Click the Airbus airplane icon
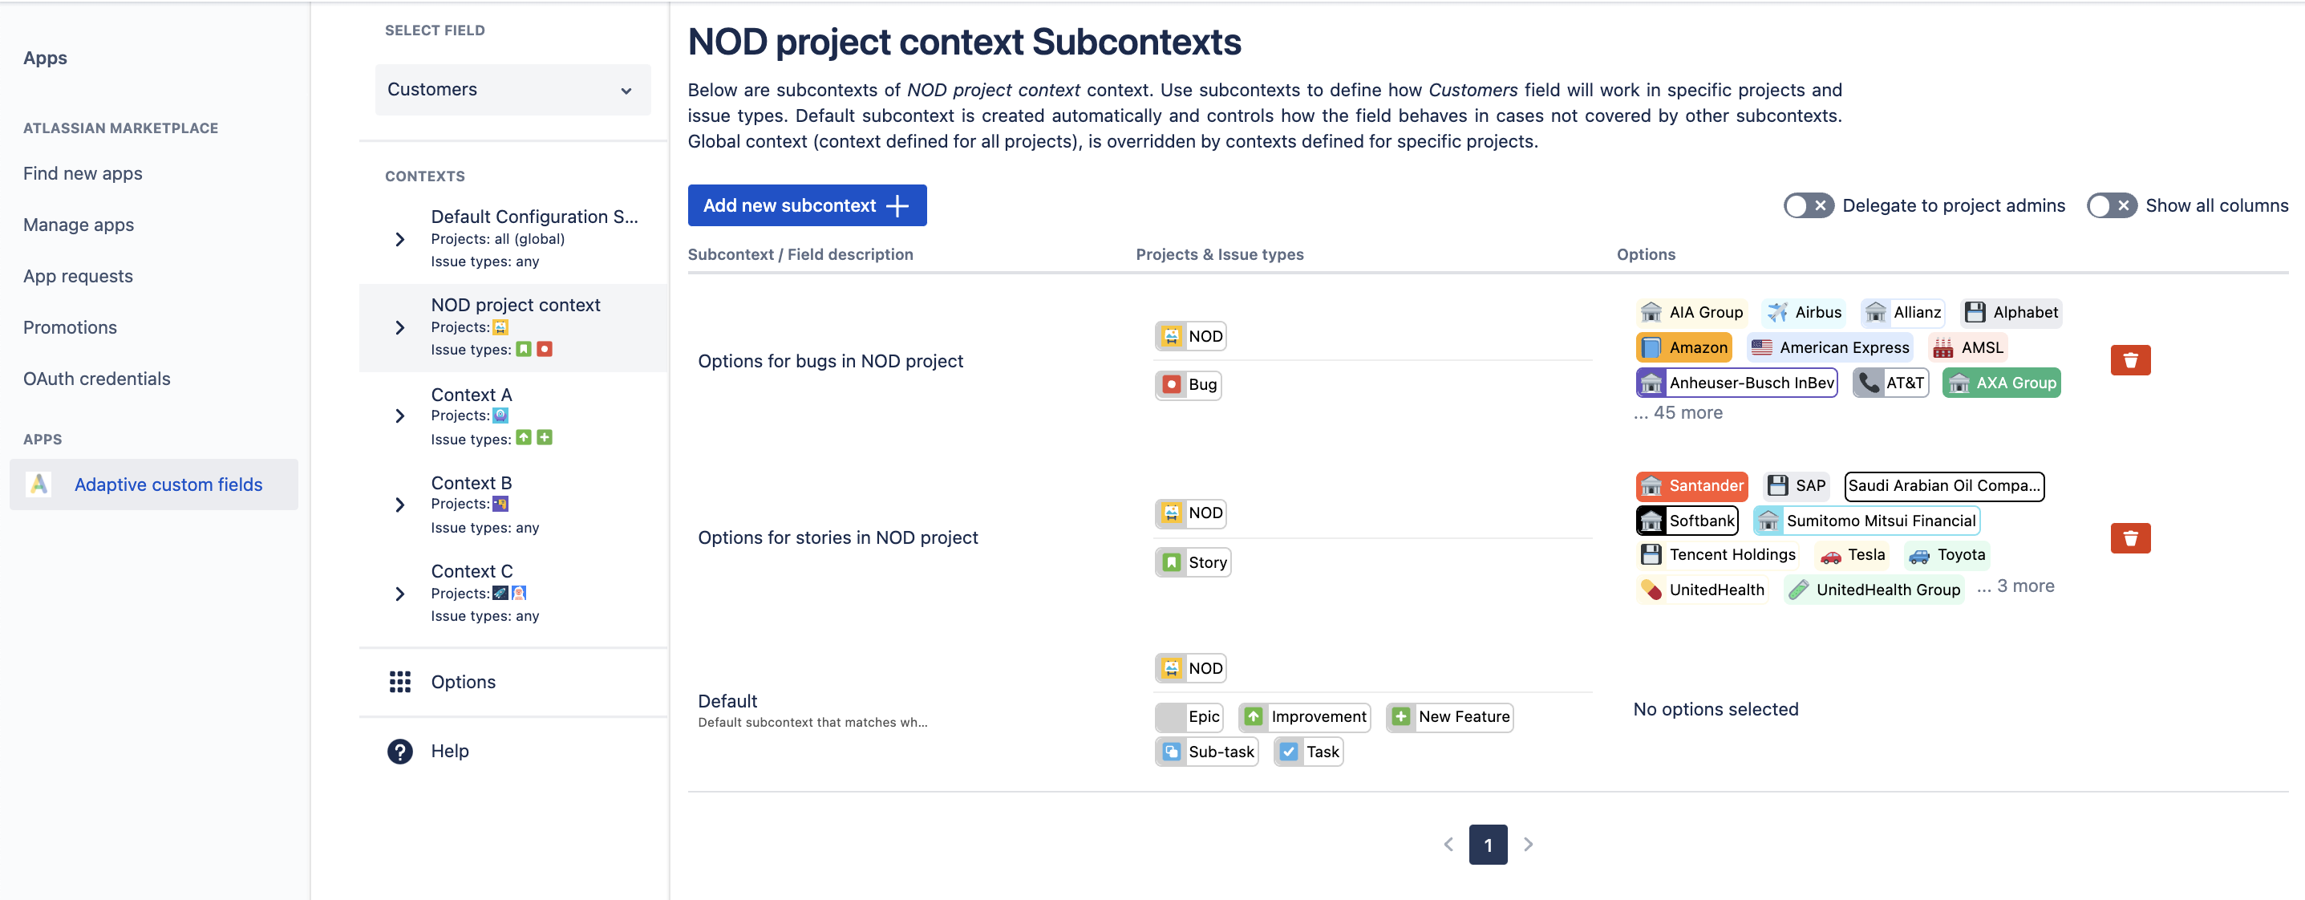Viewport: 2305px width, 900px height. point(1777,312)
